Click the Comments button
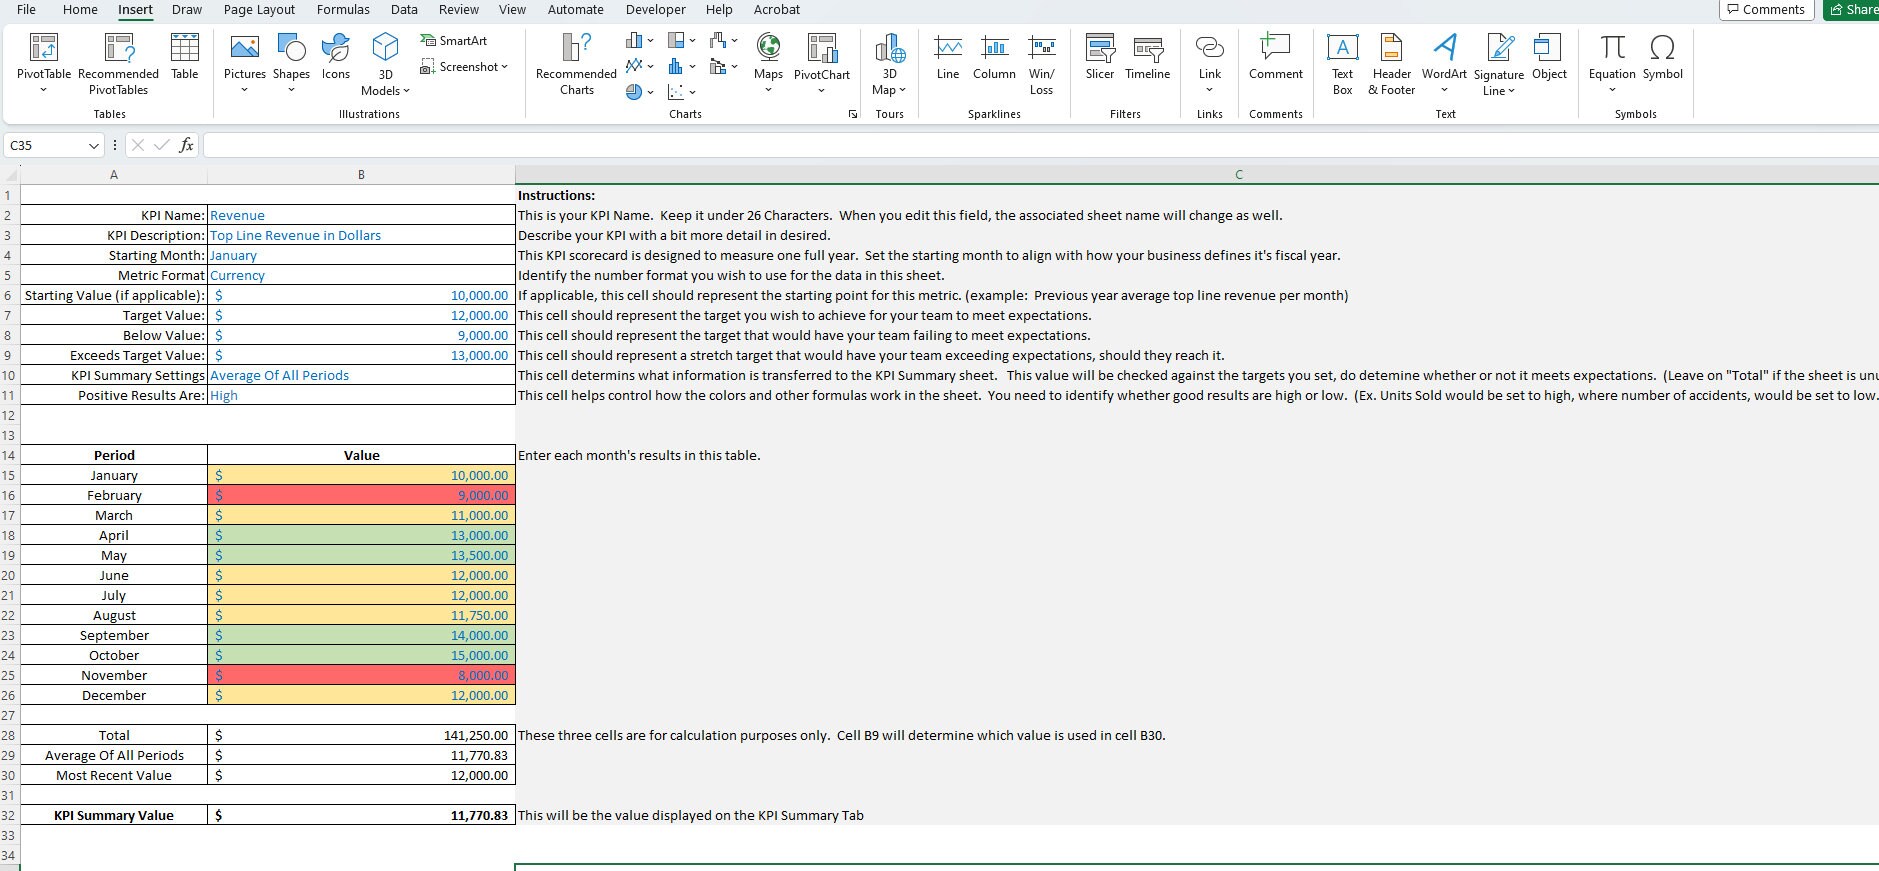This screenshot has width=1879, height=871. pos(1766,9)
